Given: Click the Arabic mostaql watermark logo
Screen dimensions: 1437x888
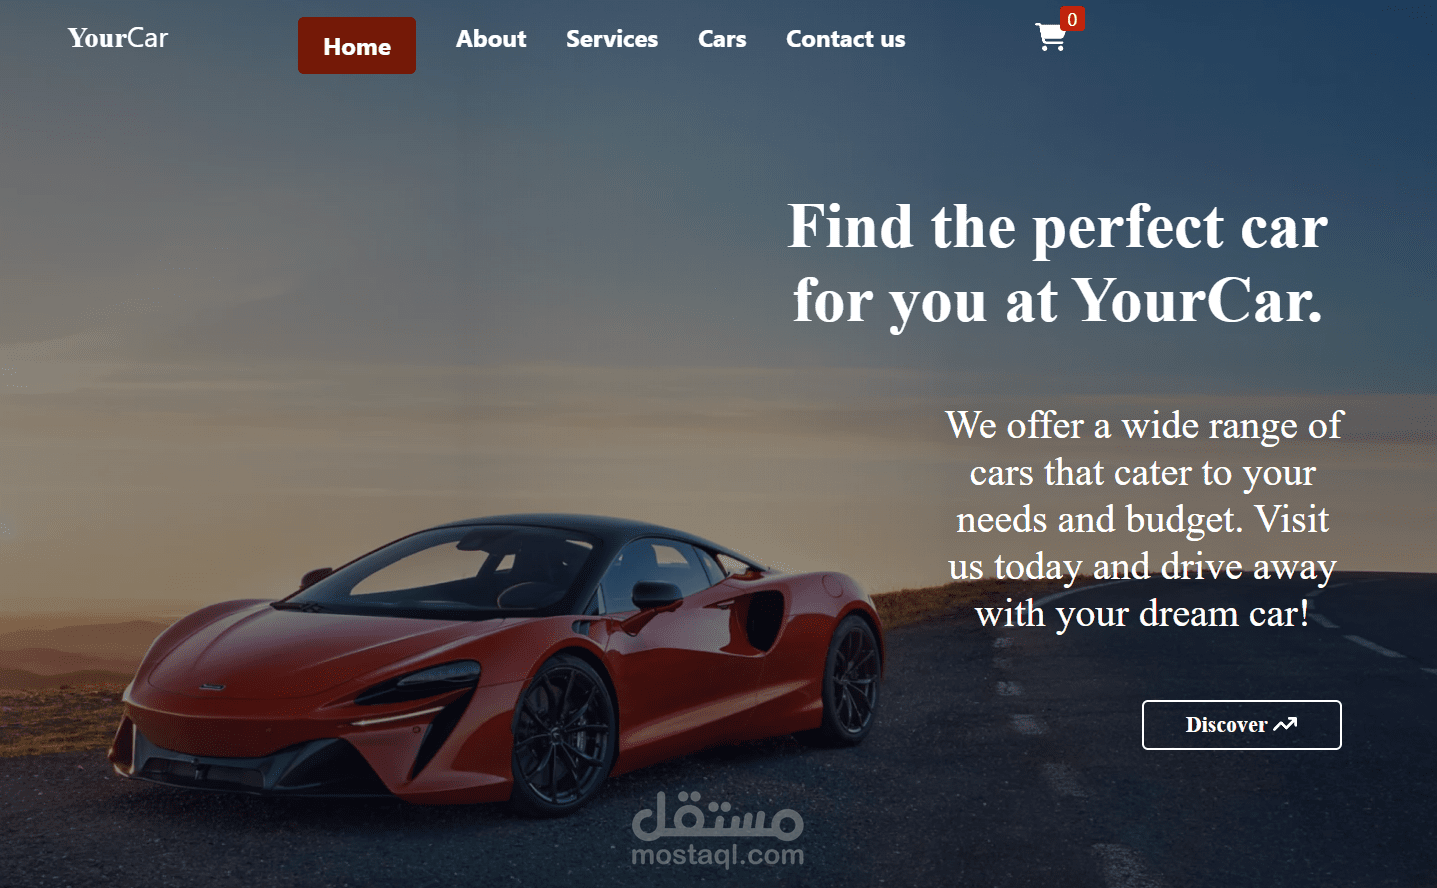Looking at the screenshot, I should (x=717, y=815).
